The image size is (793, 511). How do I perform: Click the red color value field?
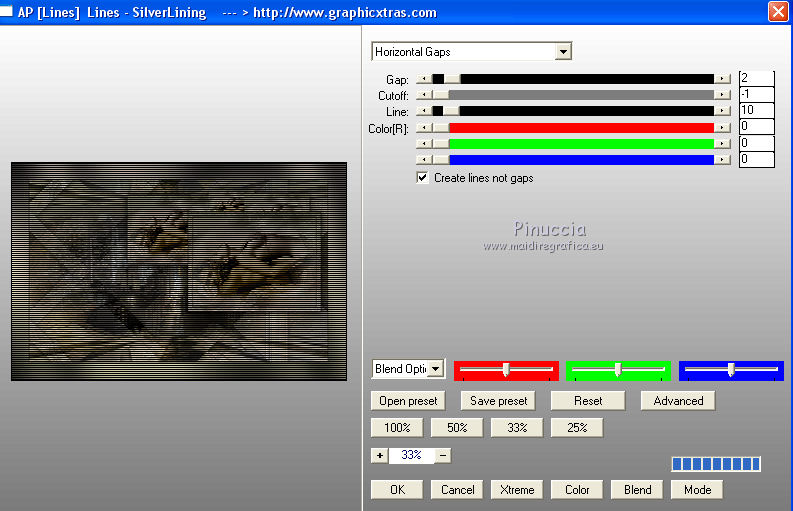click(757, 126)
